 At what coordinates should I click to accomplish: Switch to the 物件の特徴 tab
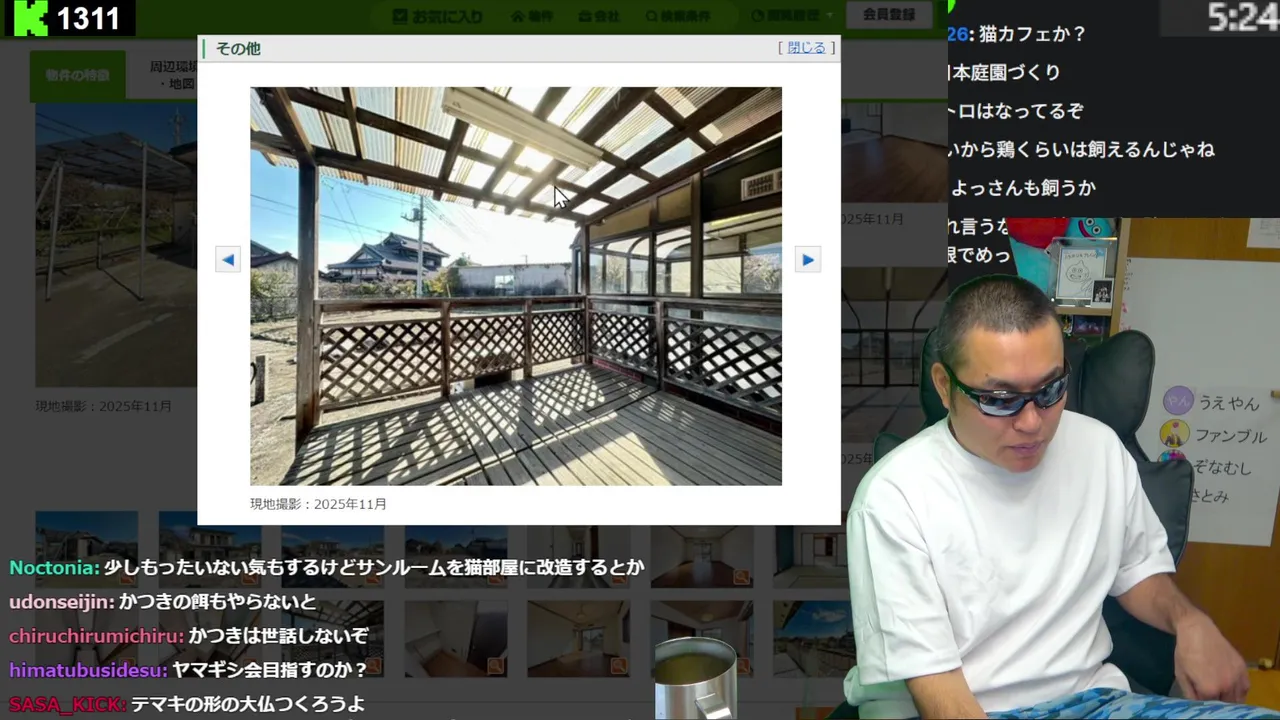click(77, 76)
